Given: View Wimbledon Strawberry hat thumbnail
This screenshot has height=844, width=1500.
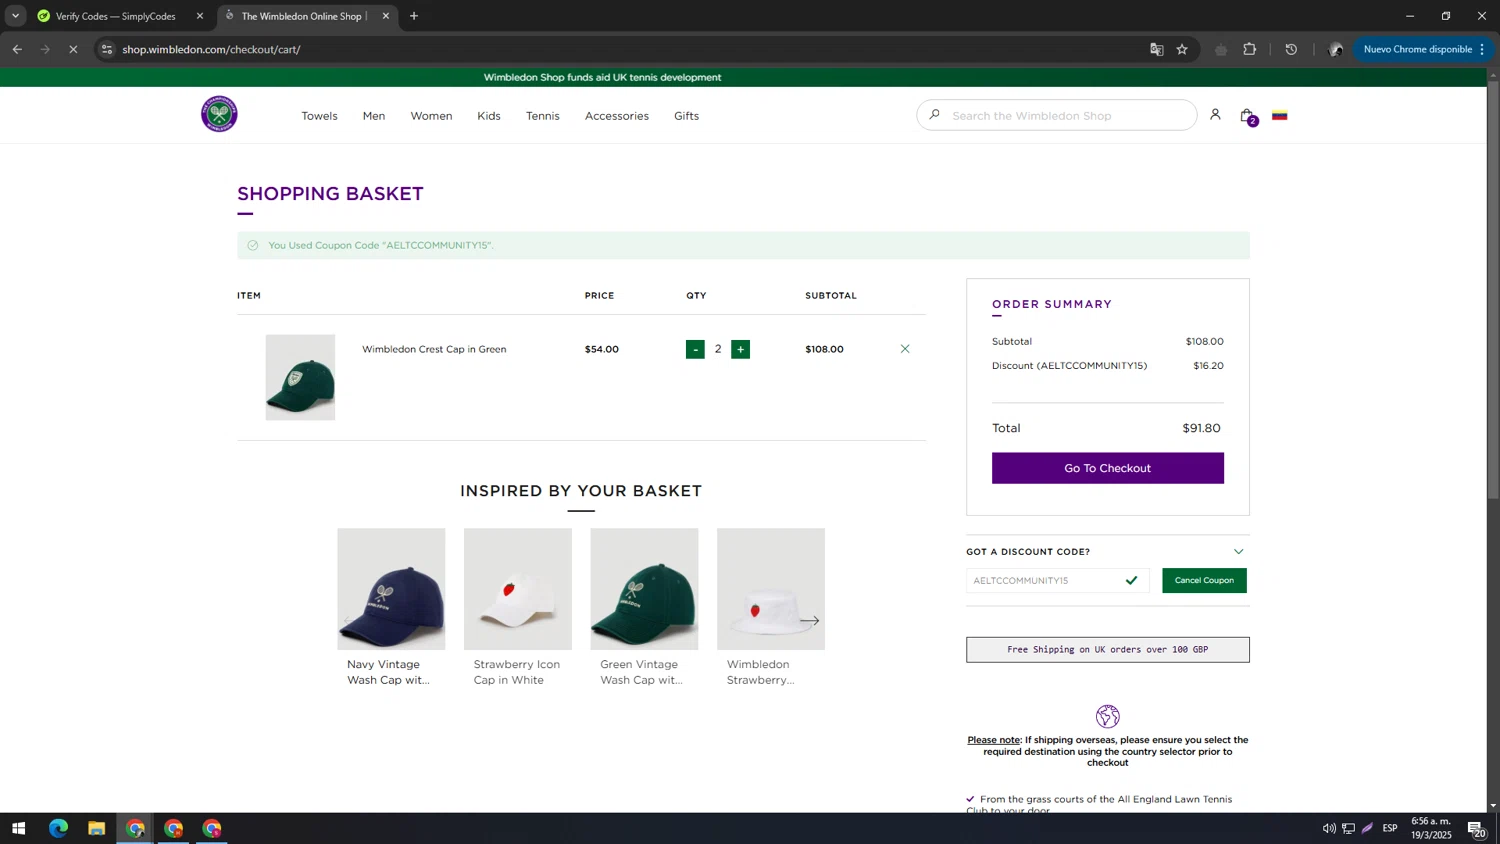Looking at the screenshot, I should click(x=771, y=589).
